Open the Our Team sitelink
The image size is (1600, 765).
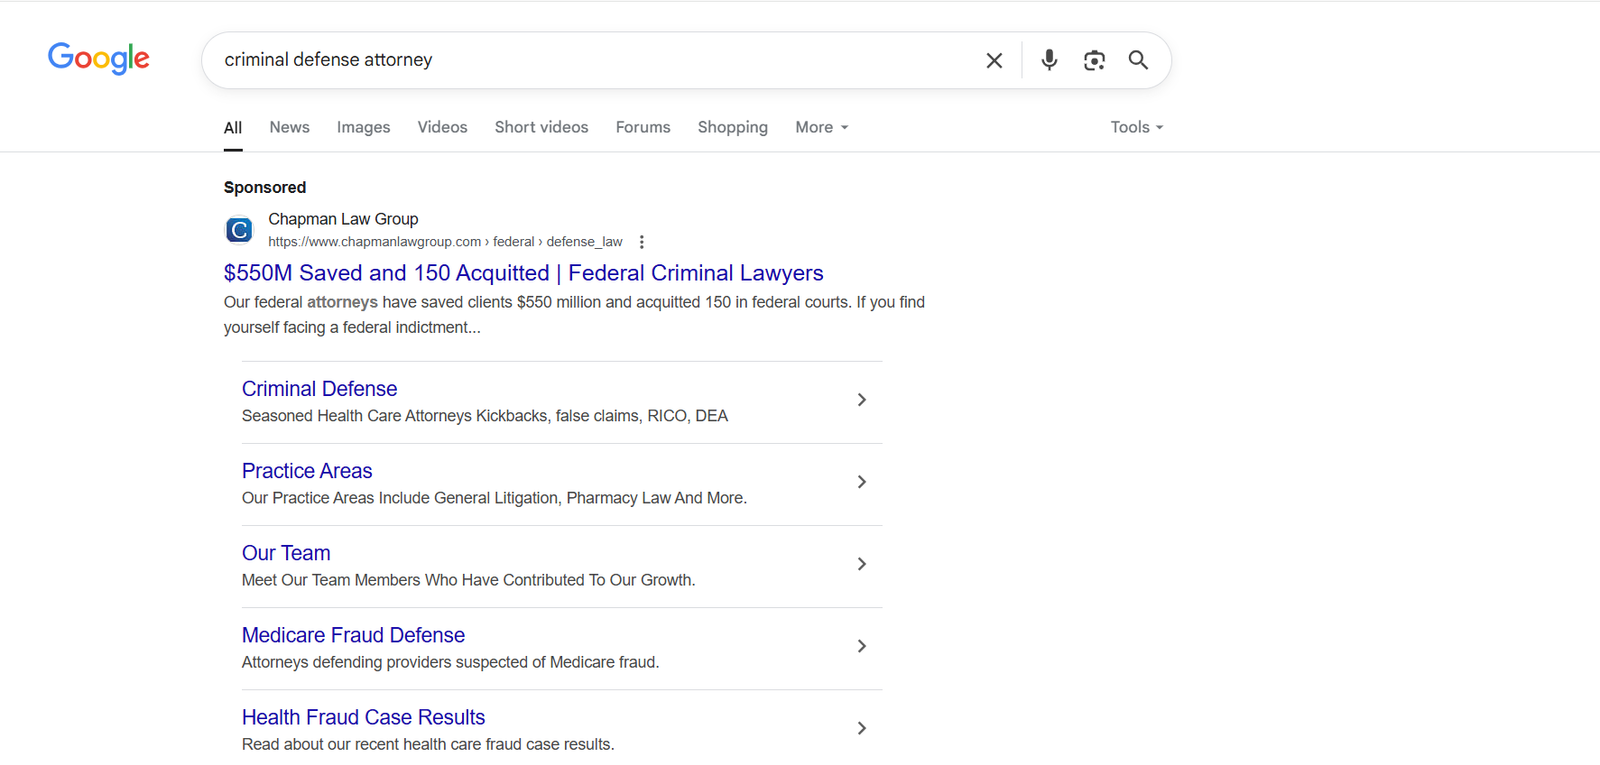[286, 553]
